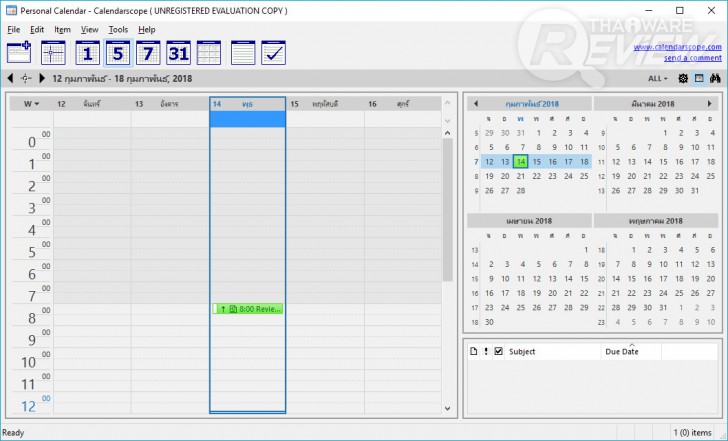Viewport: 728px width, 441px height.
Task: Go to previous week arrow
Action: [x=10, y=78]
